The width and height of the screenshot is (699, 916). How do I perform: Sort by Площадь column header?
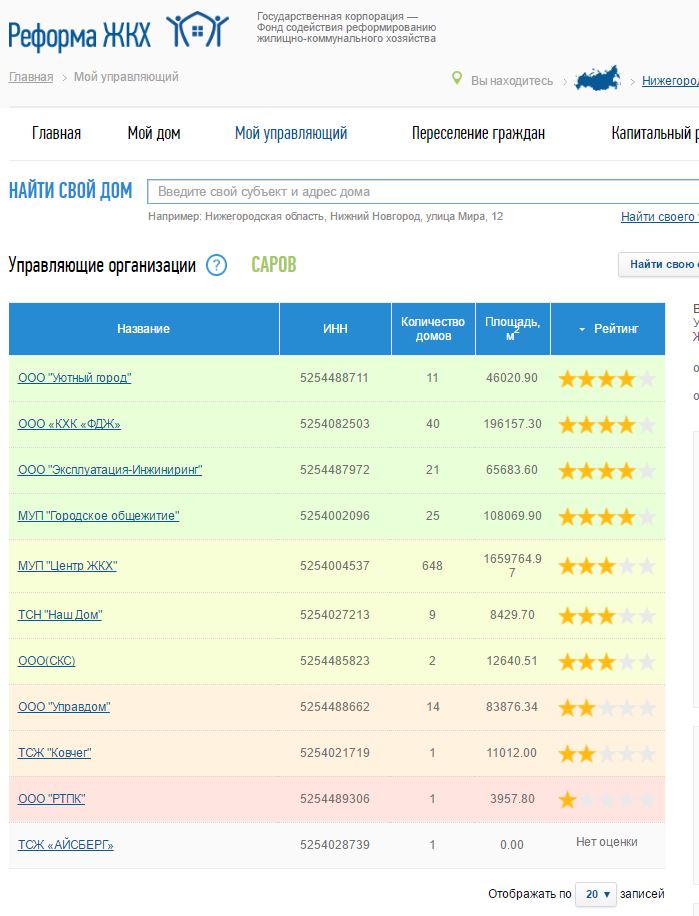pos(513,329)
